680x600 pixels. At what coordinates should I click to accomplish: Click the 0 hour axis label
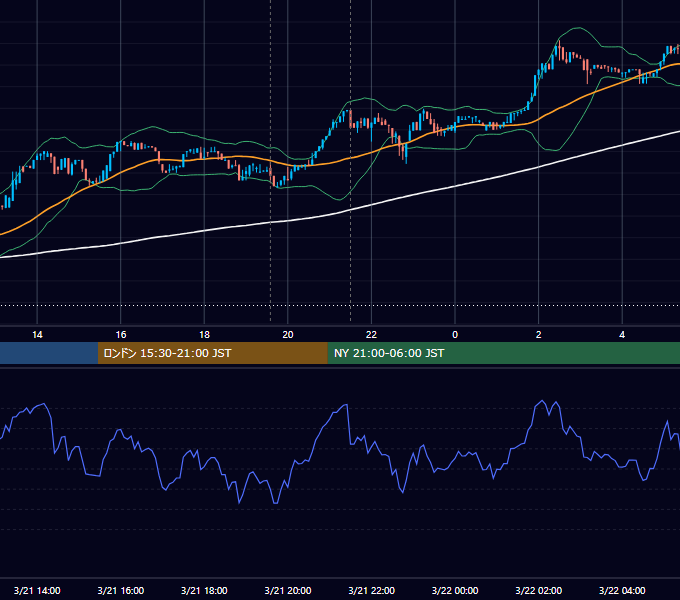point(455,335)
